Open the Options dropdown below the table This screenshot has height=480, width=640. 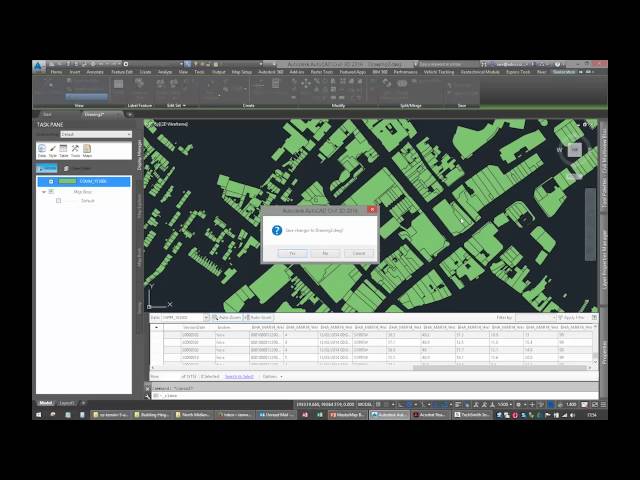click(x=273, y=376)
